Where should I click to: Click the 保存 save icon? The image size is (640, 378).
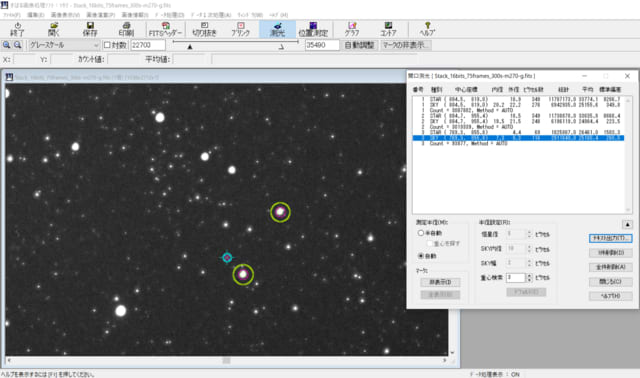coord(90,29)
